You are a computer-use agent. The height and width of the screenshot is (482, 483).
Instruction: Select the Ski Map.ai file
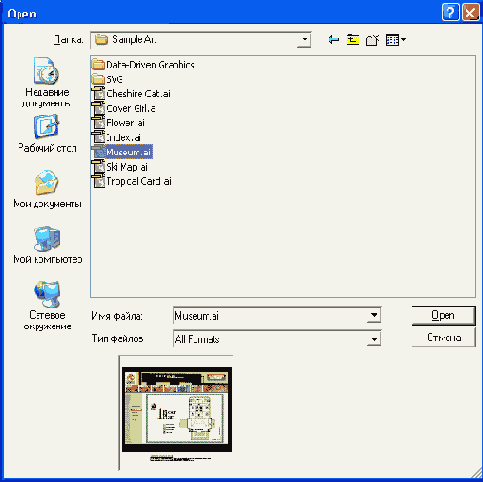pyautogui.click(x=120, y=167)
